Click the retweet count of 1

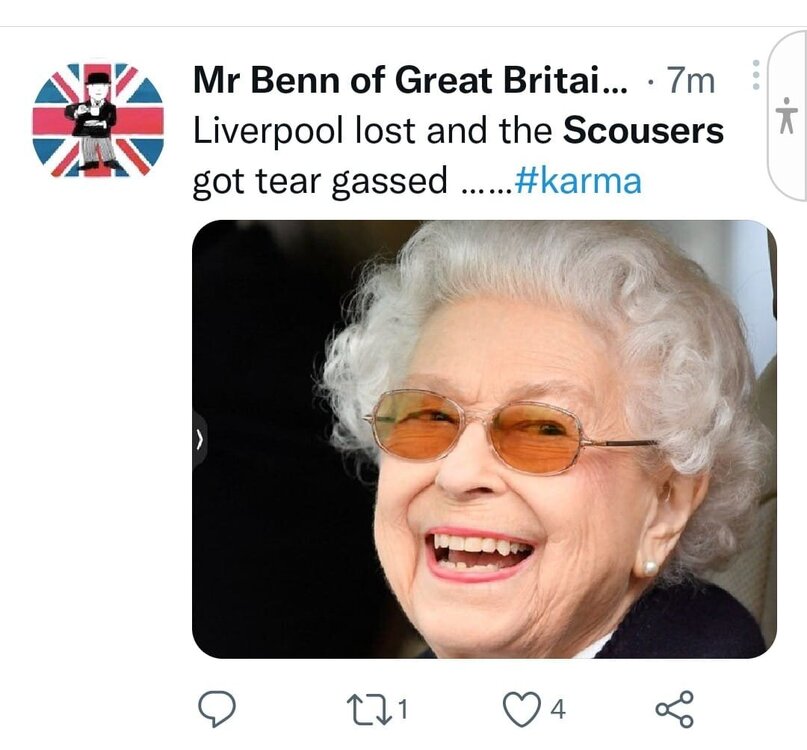(403, 709)
